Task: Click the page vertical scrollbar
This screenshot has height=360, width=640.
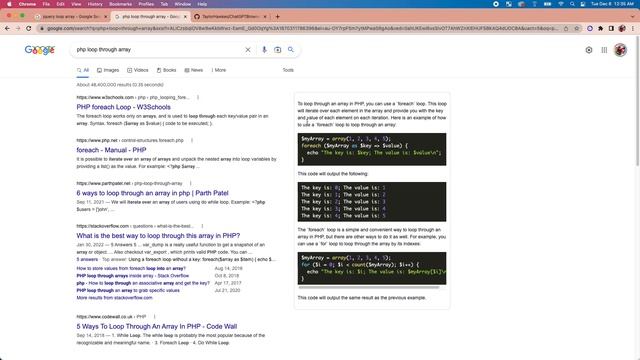Action: [x=638, y=101]
